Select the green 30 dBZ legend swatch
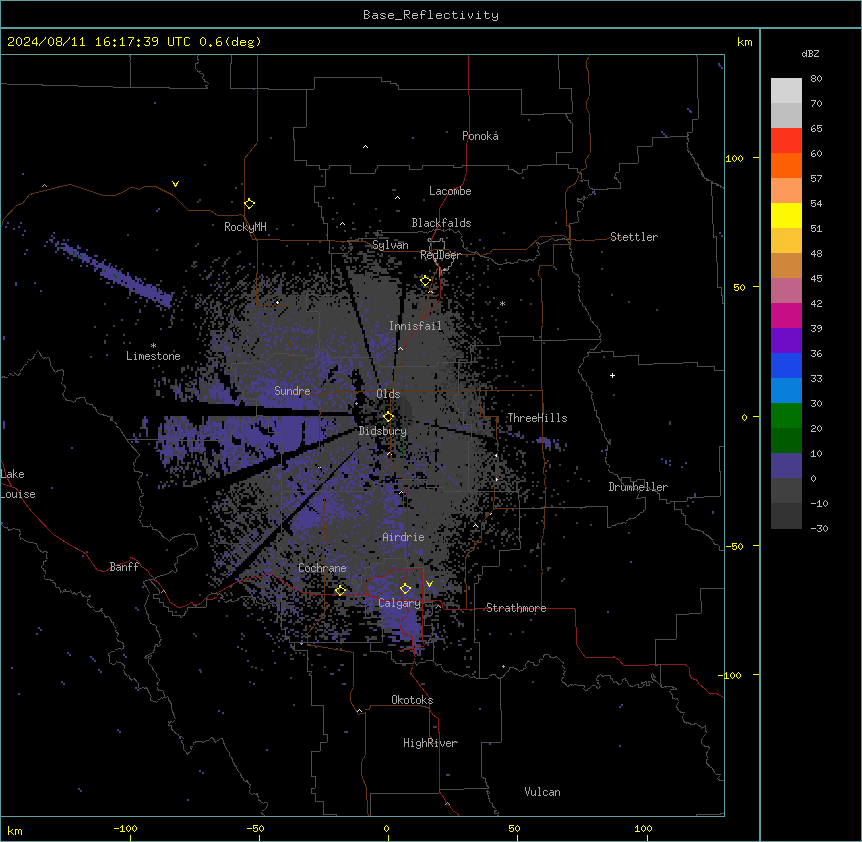 [786, 416]
